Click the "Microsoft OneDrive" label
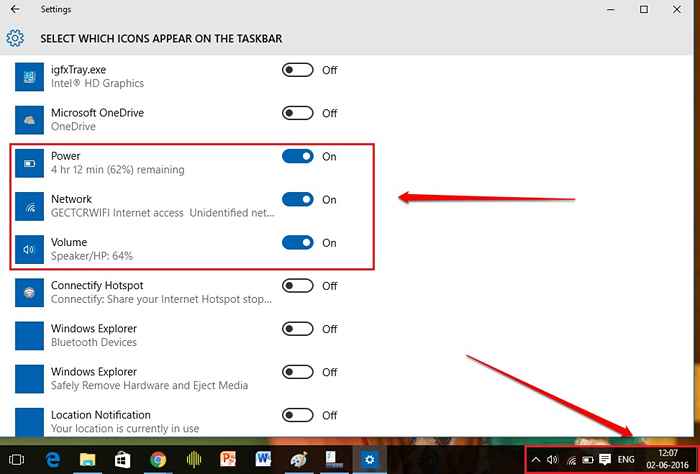Viewport: 700px width, 474px height. click(x=97, y=112)
